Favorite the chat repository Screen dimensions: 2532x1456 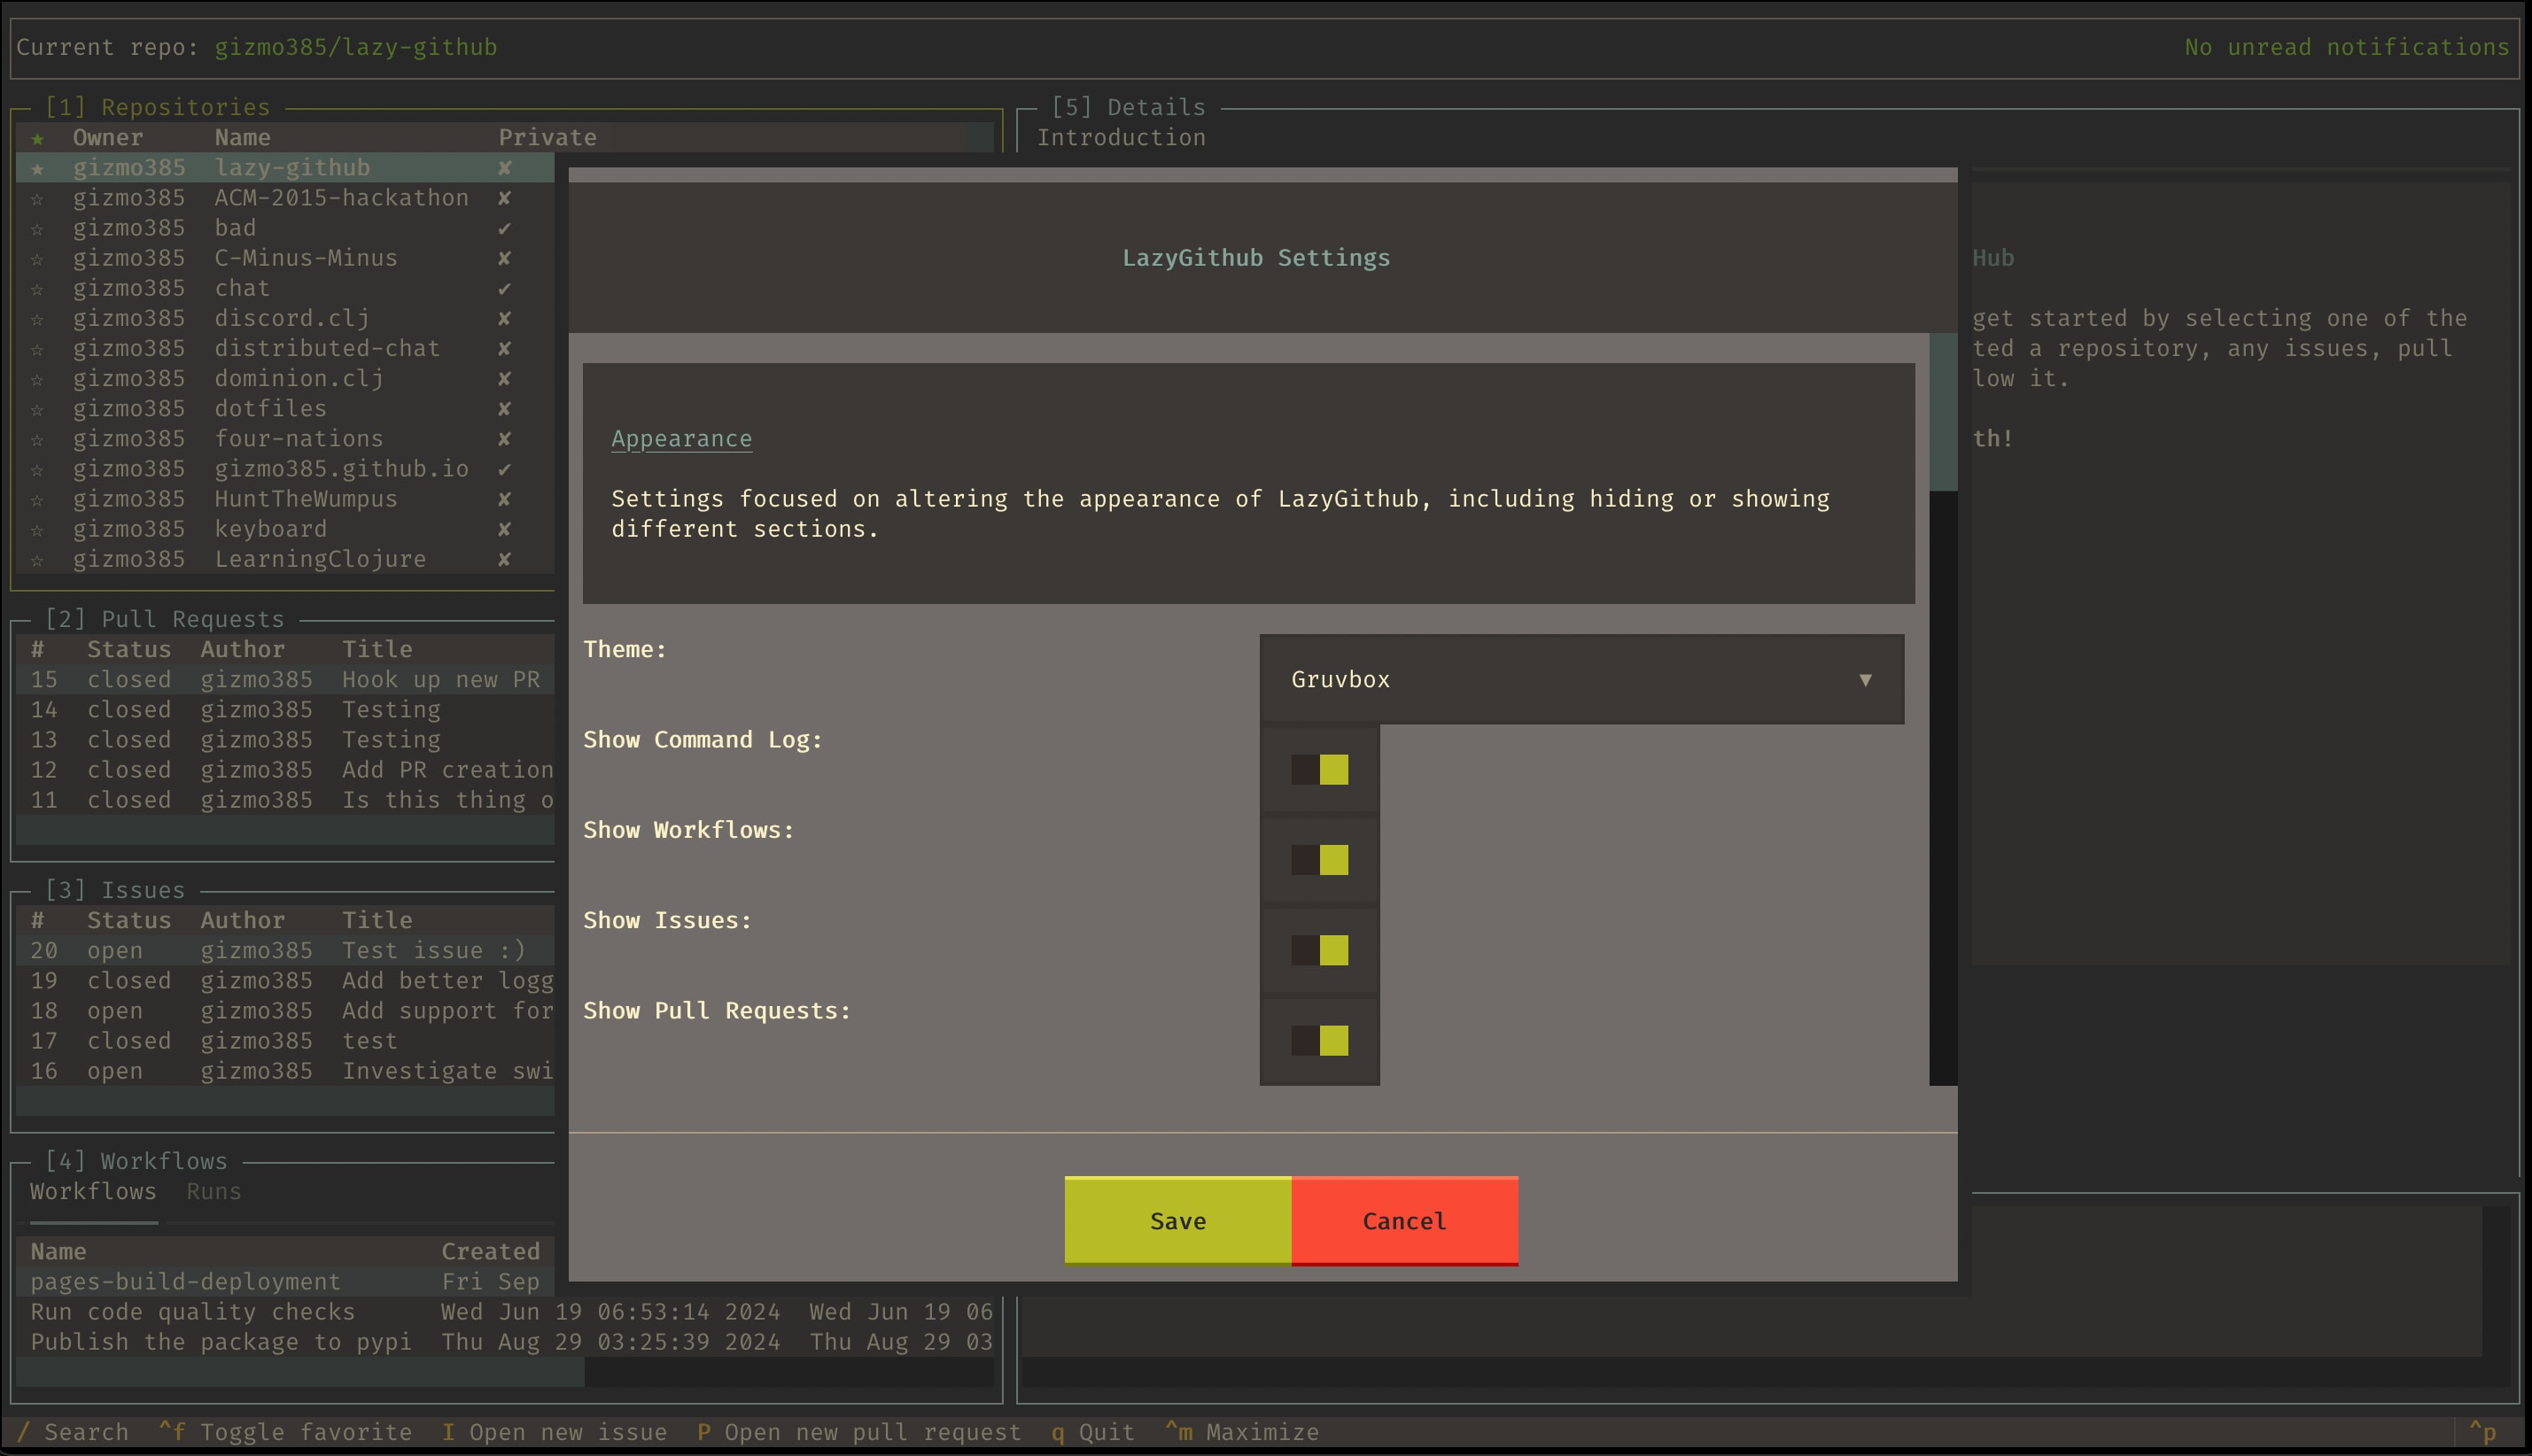[37, 287]
